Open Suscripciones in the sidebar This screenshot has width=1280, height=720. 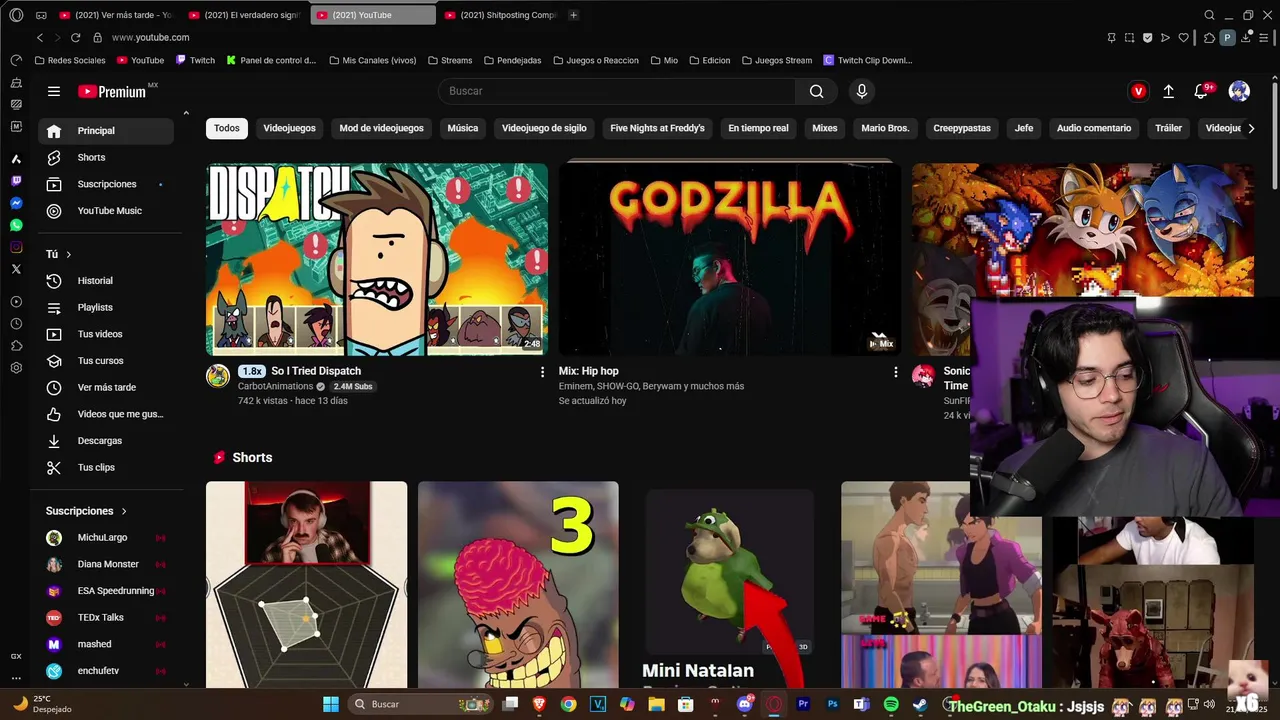pos(107,184)
